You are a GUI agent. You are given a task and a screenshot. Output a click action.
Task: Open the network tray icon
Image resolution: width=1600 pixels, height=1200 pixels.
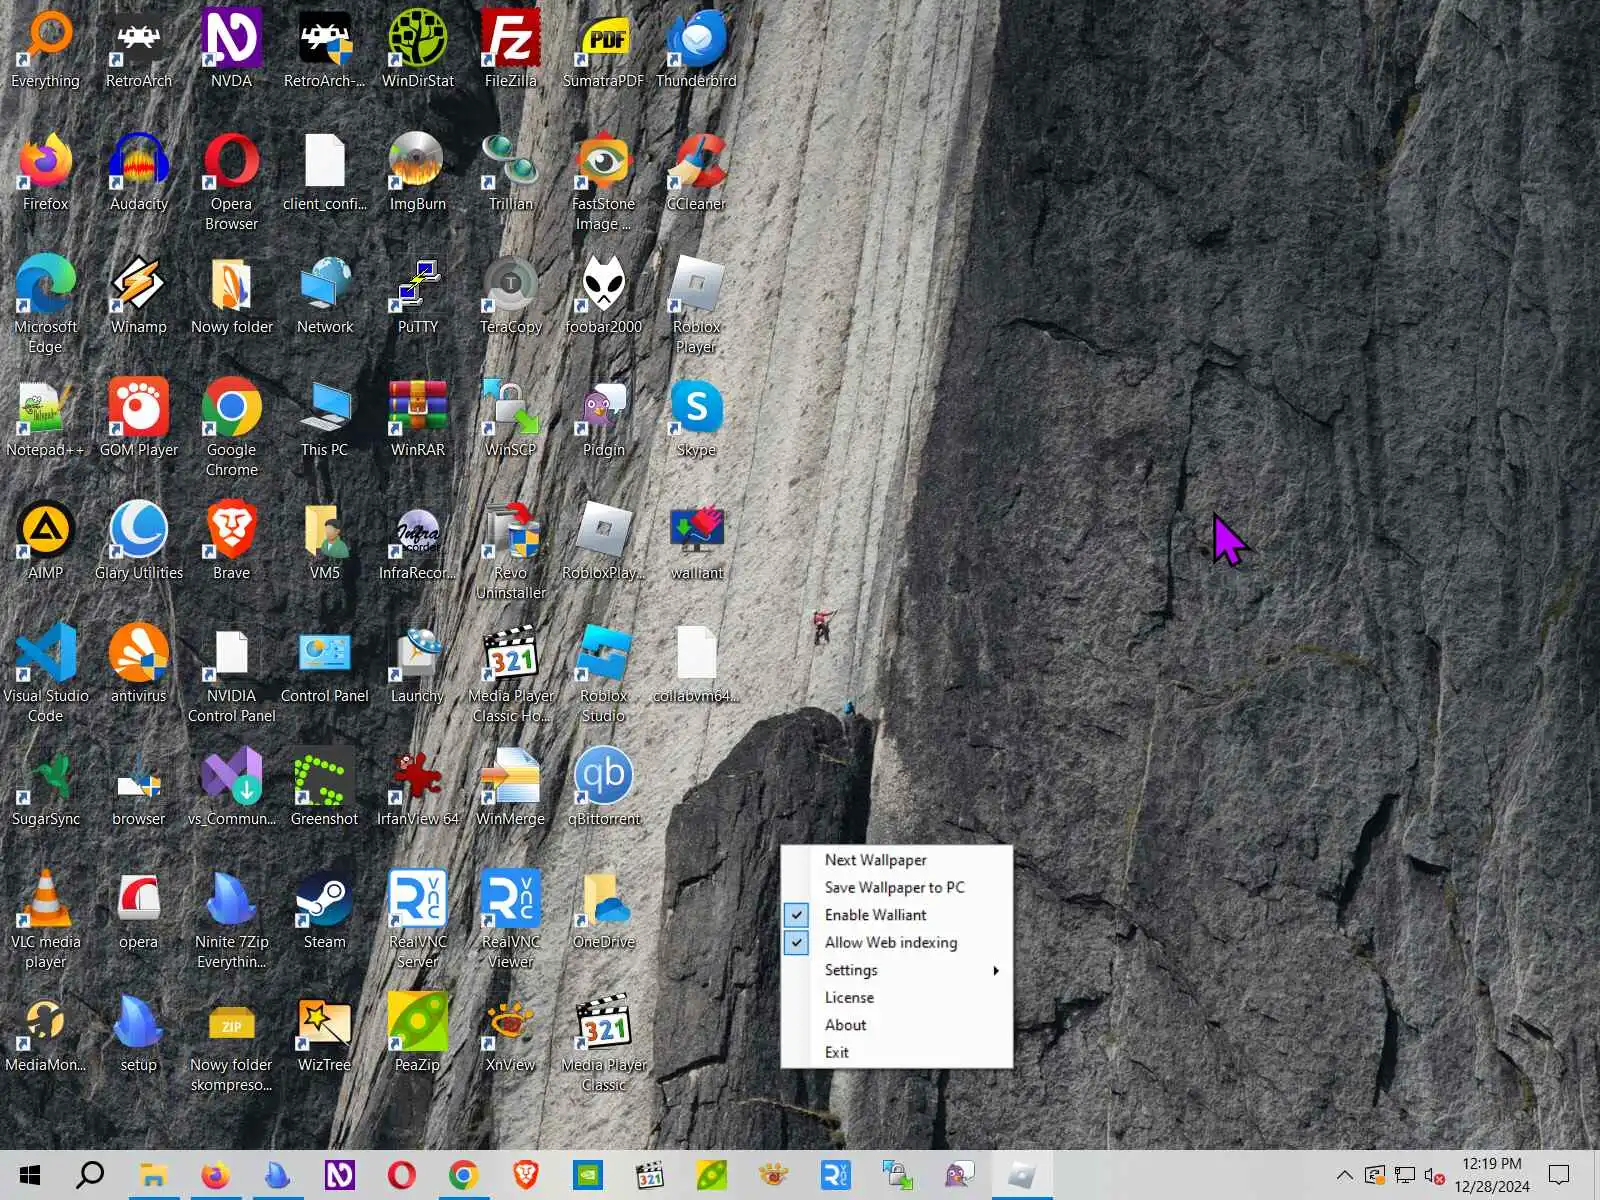1405,1176
